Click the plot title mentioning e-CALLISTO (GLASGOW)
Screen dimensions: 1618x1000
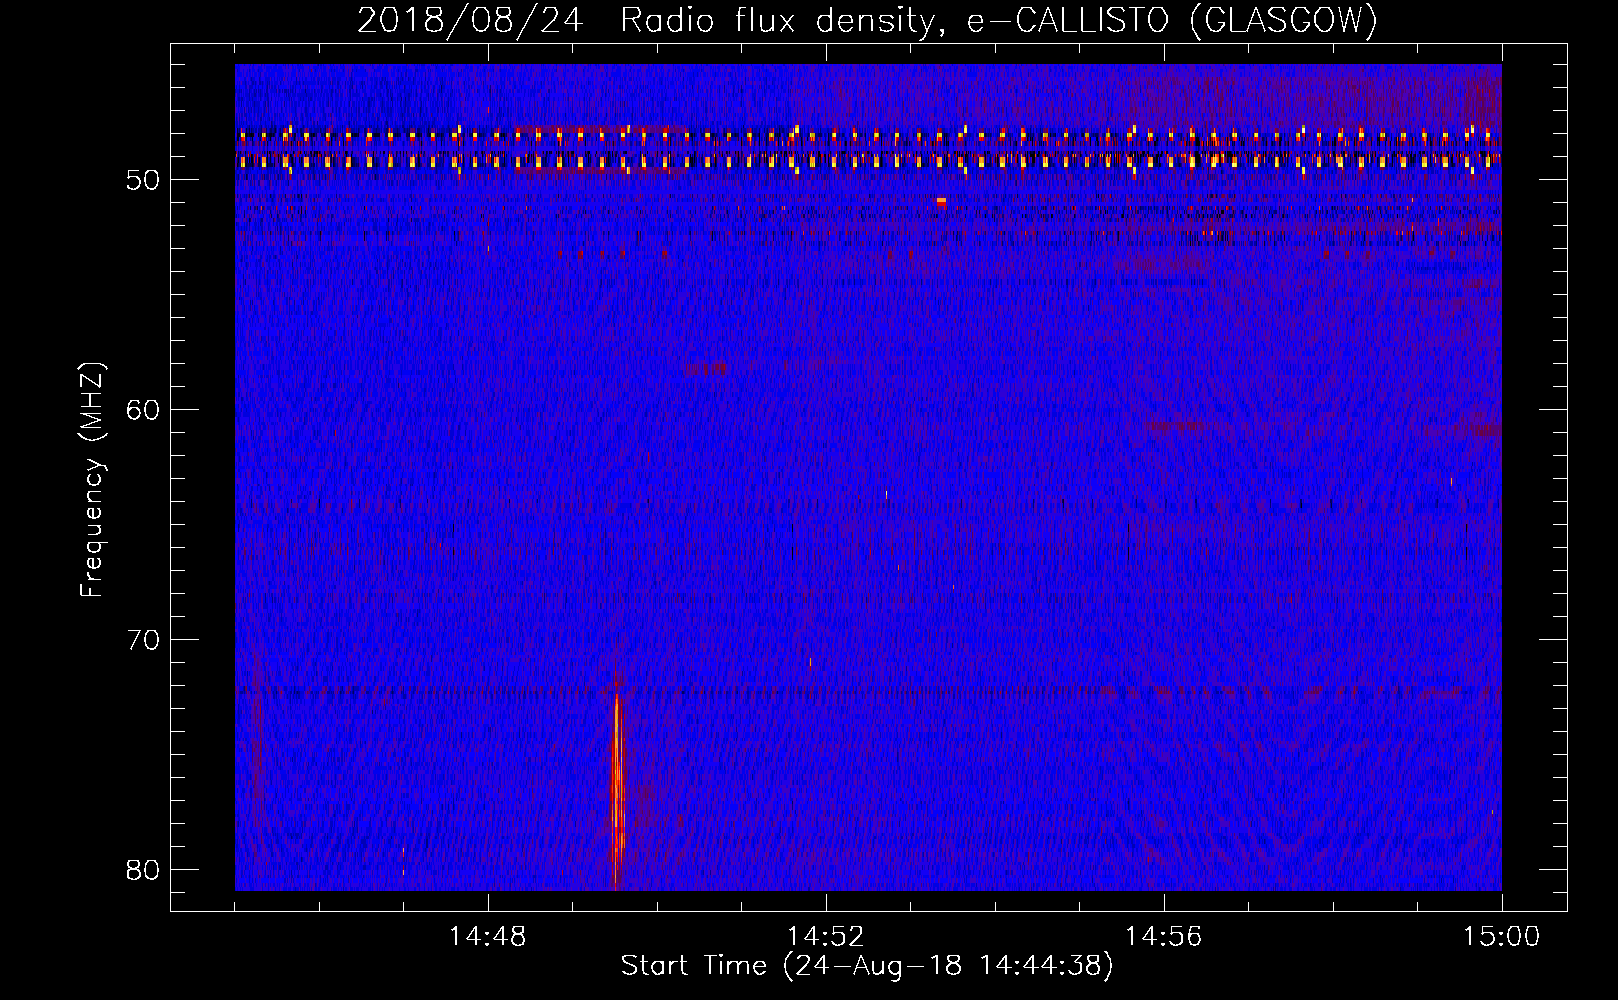867,20
